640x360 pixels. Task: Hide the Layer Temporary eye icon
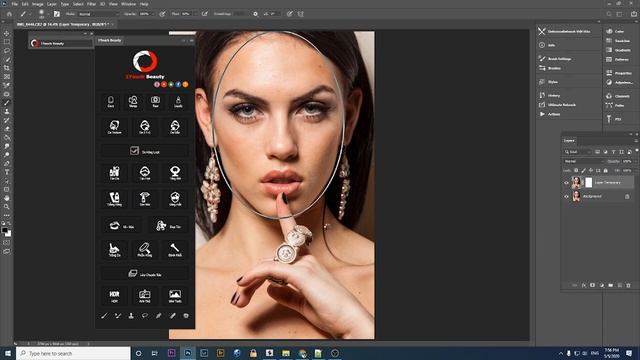coord(566,182)
